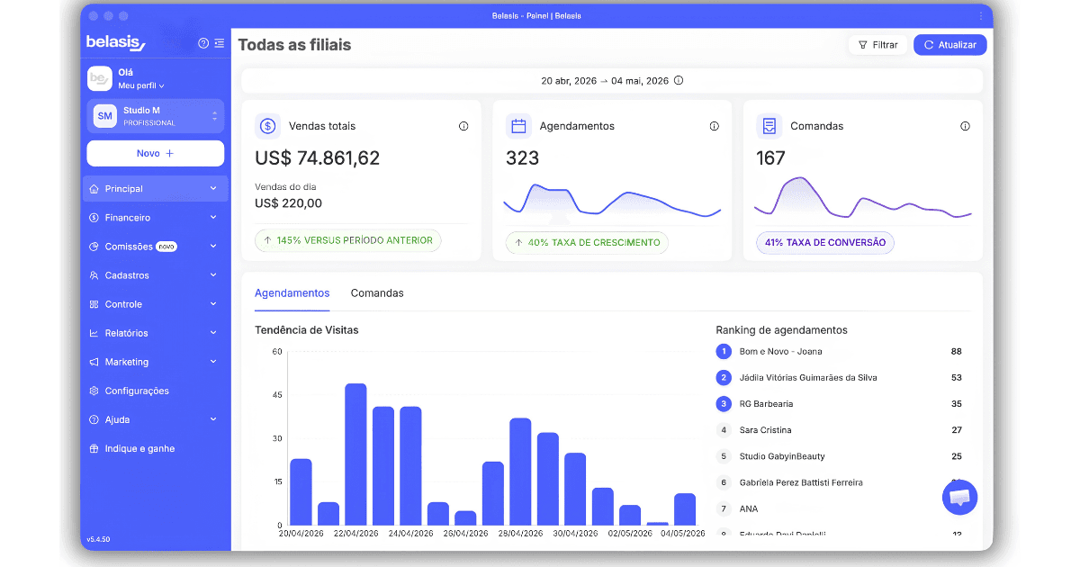Screen dimensions: 1080x567
Task: Click the Filtrar button
Action: point(878,45)
